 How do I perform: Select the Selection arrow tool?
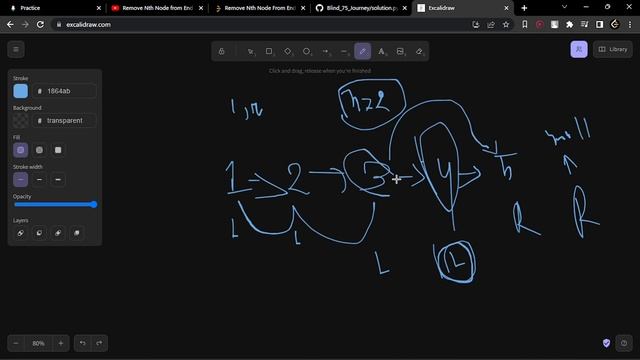251,51
